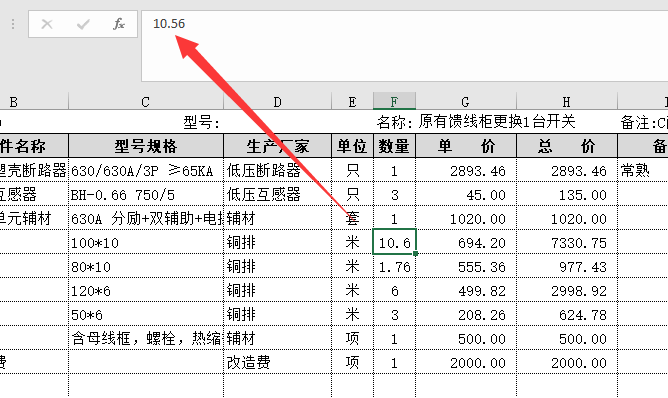668x398 pixels.
Task: Select the active quantity cell 10.6
Action: 394,242
